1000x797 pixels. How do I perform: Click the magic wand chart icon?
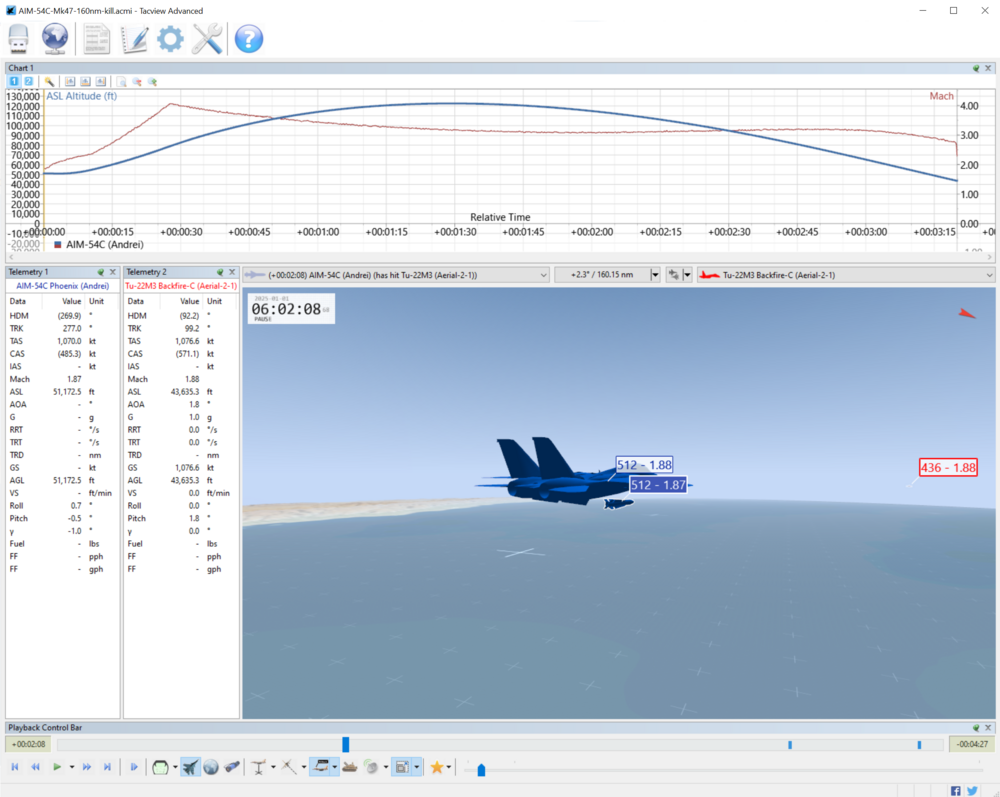(x=49, y=82)
